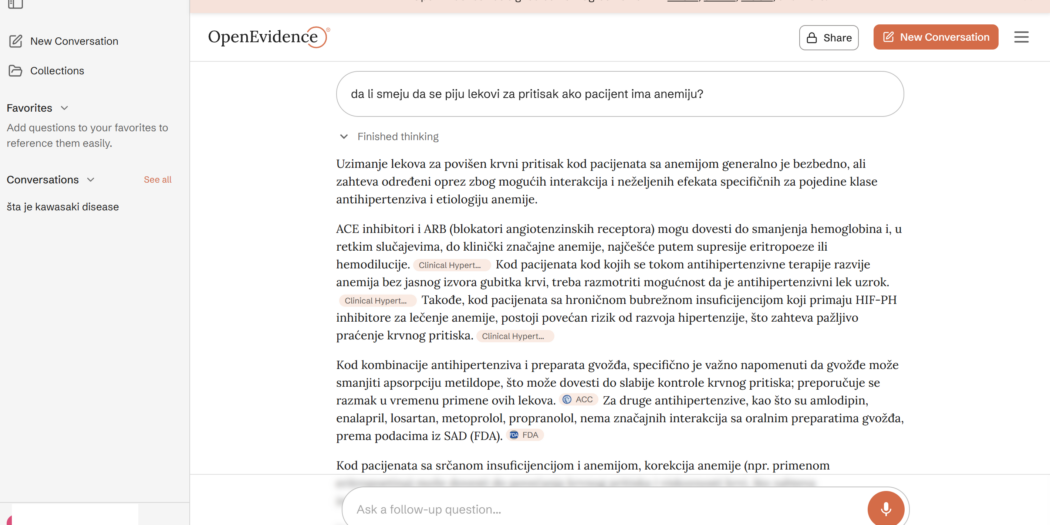Screen dimensions: 1050x525
Task: Open Clinical Hypert citation after 'hemodilucije'
Action: [x=452, y=265]
